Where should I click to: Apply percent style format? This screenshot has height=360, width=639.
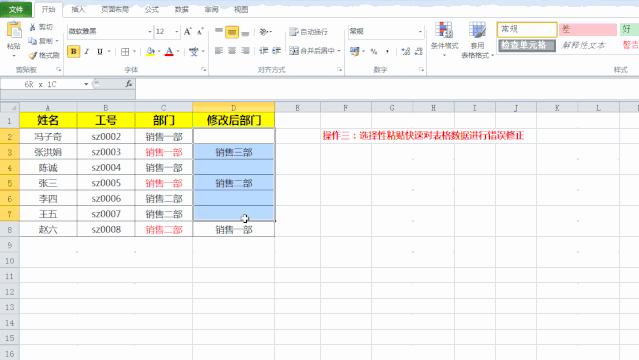[x=374, y=51]
